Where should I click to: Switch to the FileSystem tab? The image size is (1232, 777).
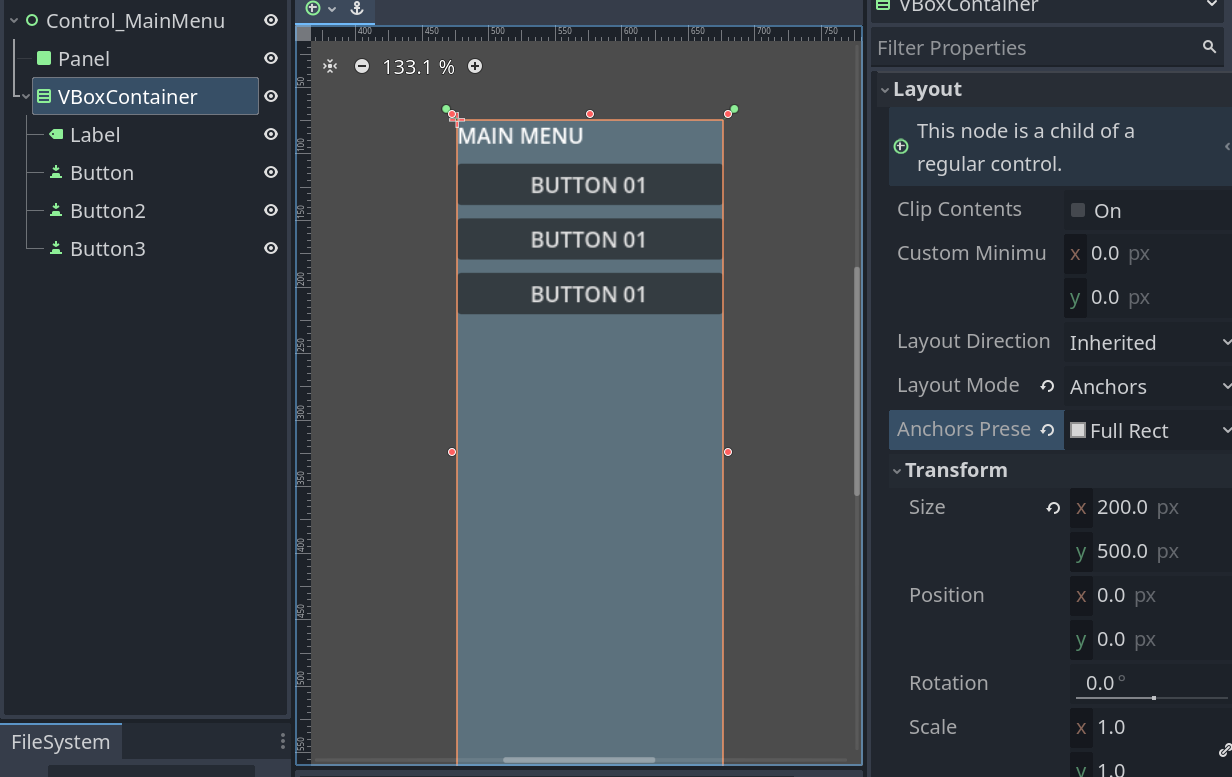60,742
